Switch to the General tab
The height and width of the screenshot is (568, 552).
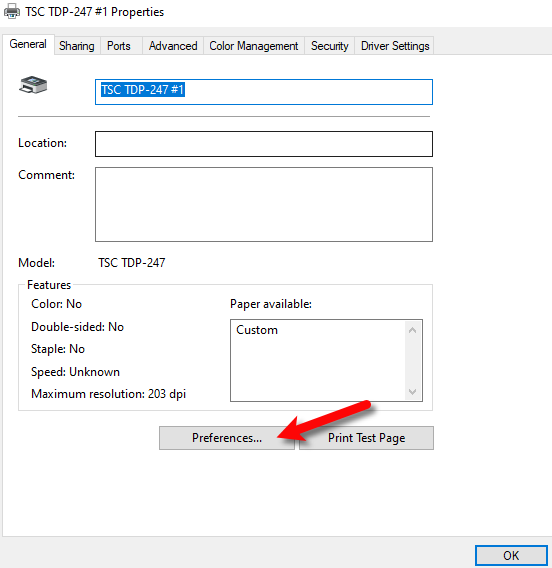(28, 45)
